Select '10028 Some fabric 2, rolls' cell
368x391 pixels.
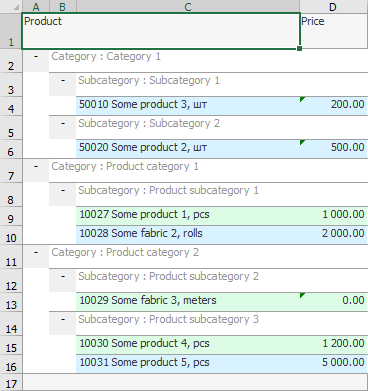188,235
